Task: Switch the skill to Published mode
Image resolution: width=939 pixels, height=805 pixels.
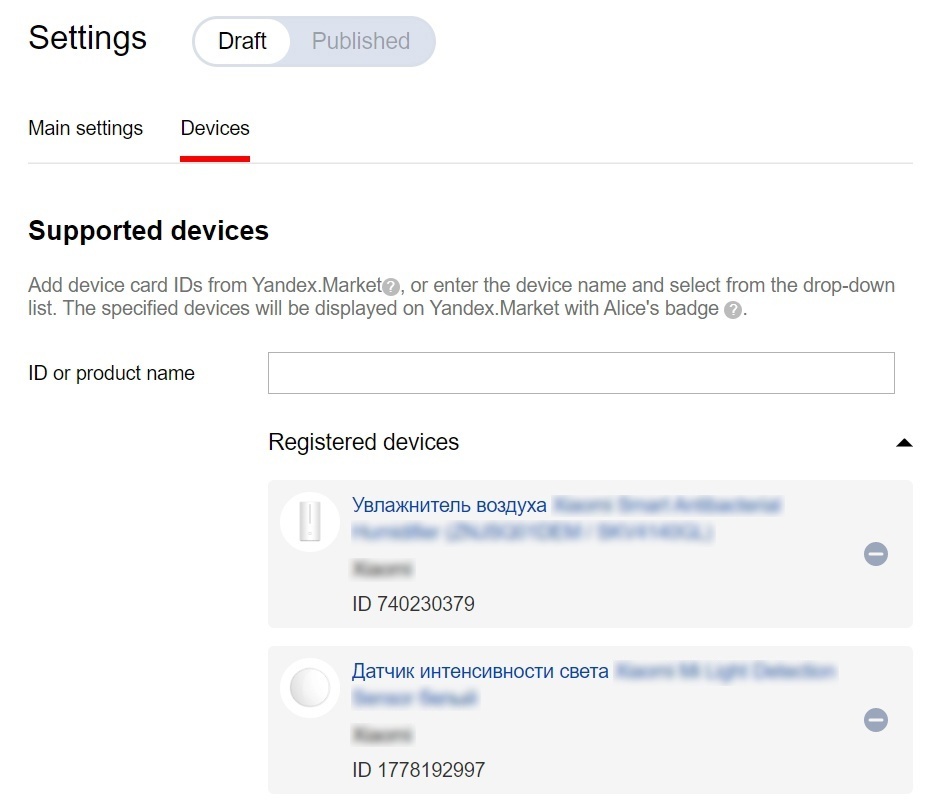Action: (x=360, y=41)
